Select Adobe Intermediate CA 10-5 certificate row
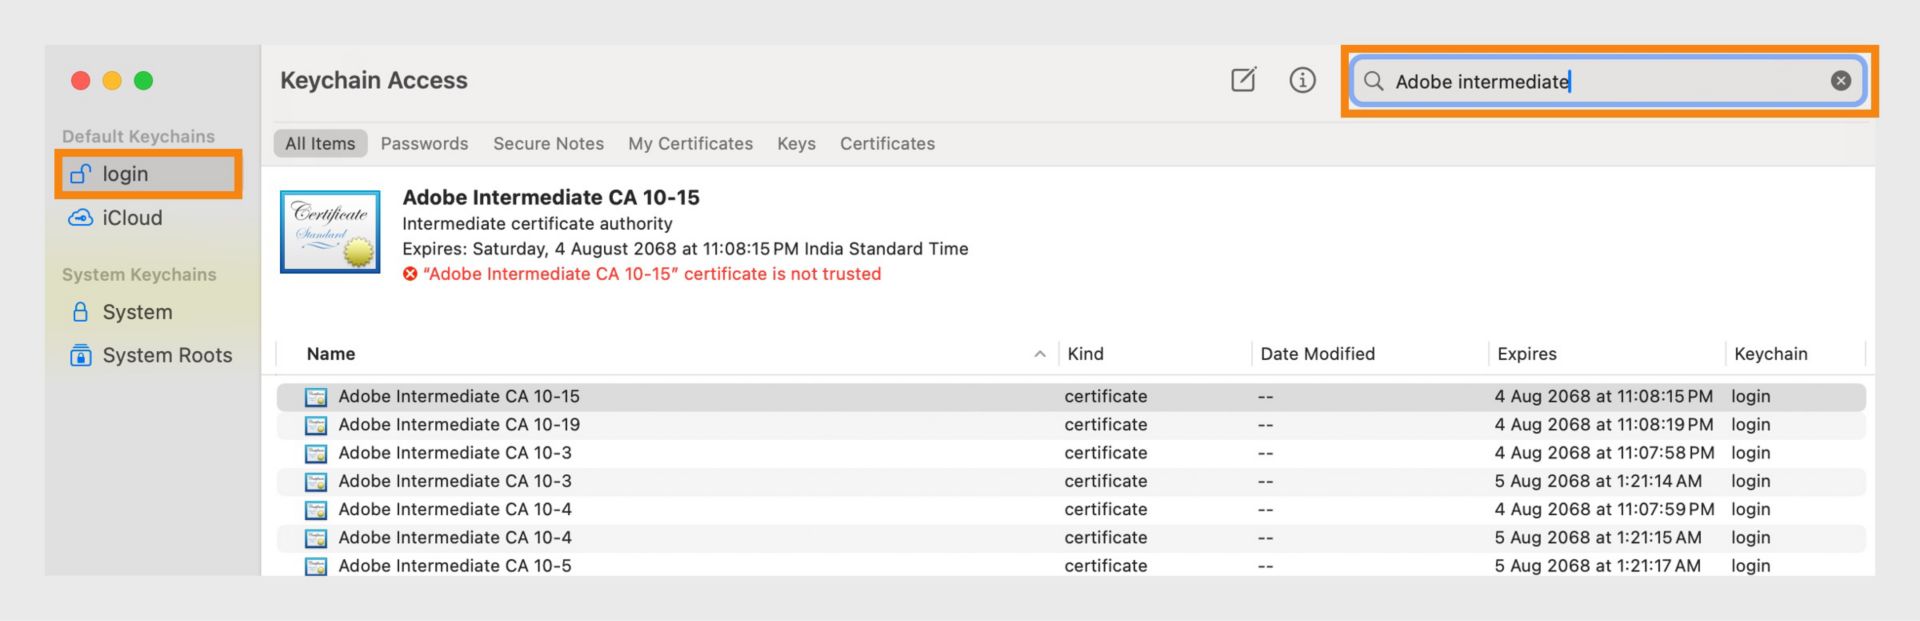Image resolution: width=1920 pixels, height=621 pixels. pos(455,565)
